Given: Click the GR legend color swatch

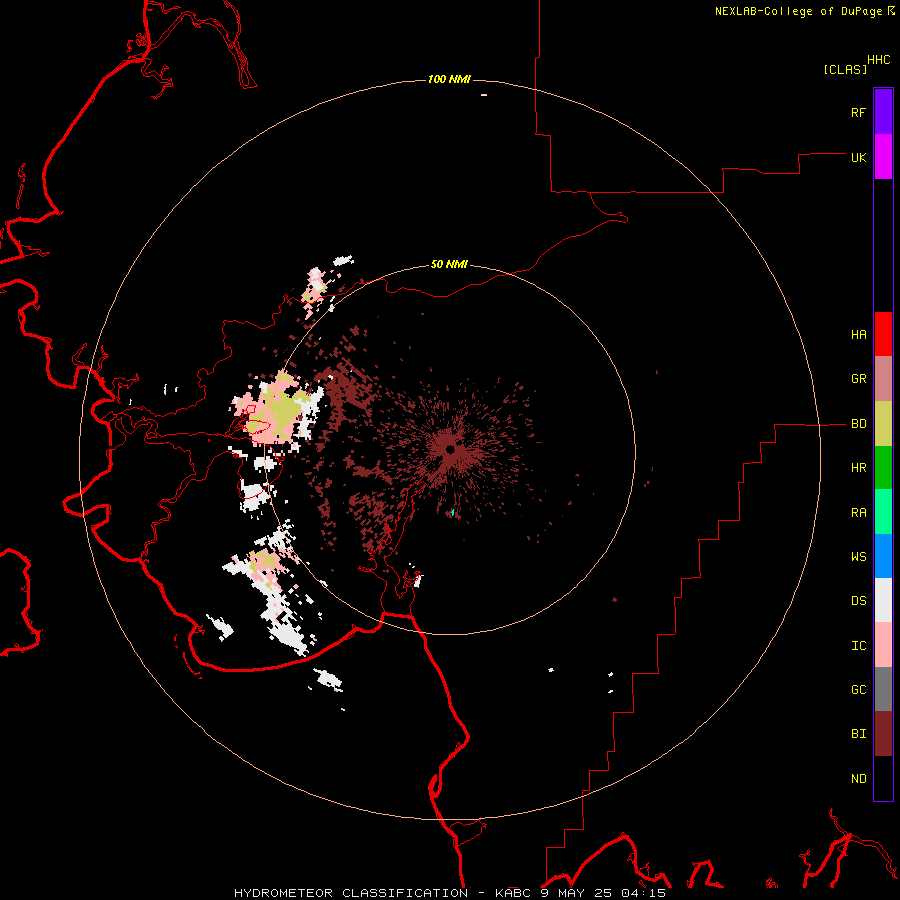Looking at the screenshot, I should 883,379.
